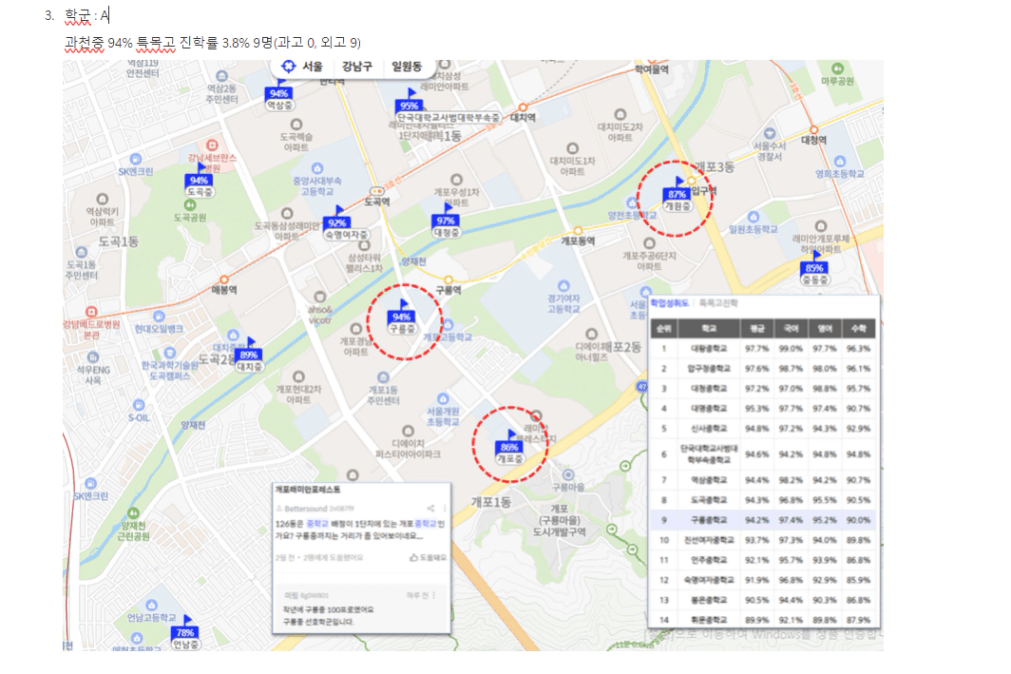Click the 개포1동 district label on map
Screen dimensions: 1011x674
click(x=490, y=501)
